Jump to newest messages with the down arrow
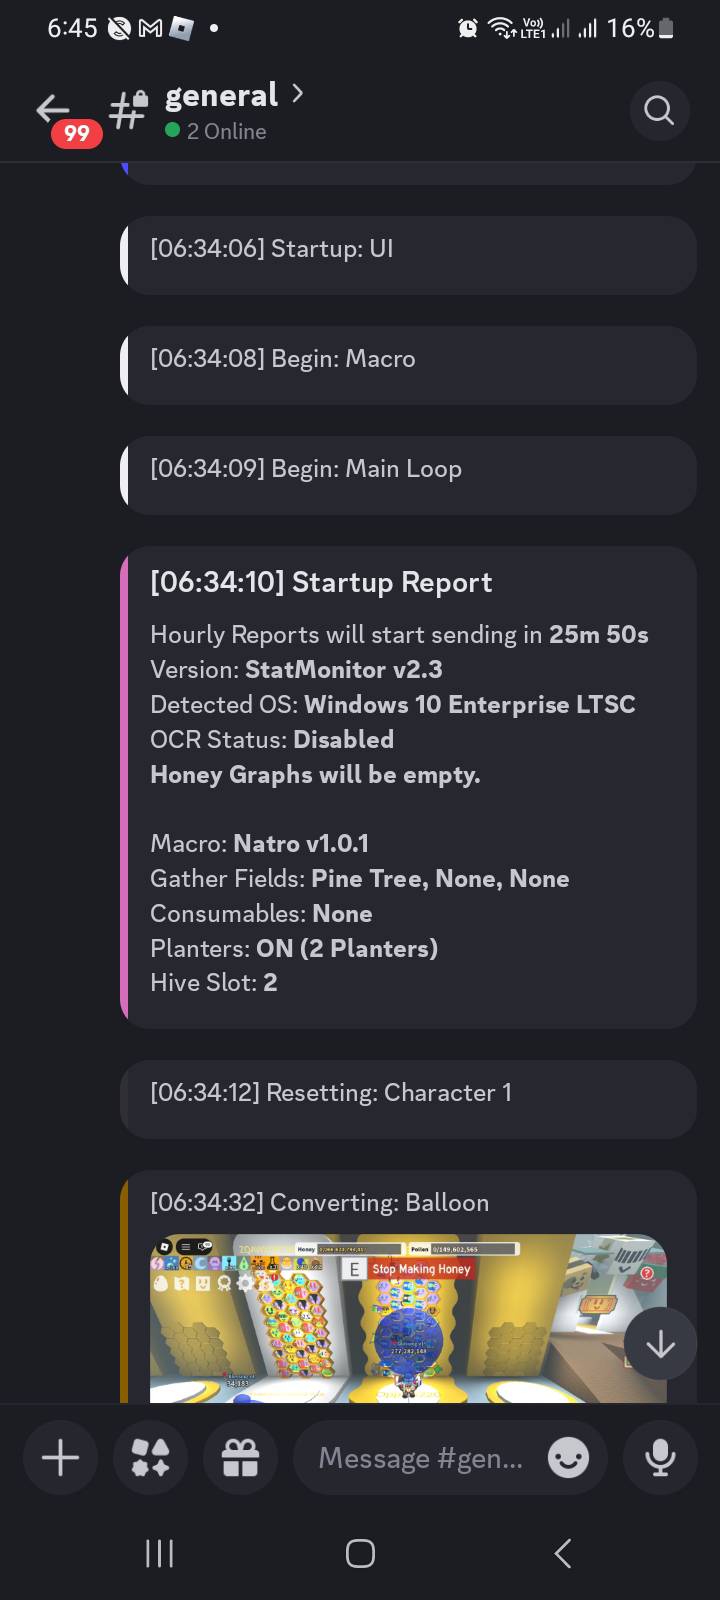Screen dimensions: 720x1600 [660, 1343]
